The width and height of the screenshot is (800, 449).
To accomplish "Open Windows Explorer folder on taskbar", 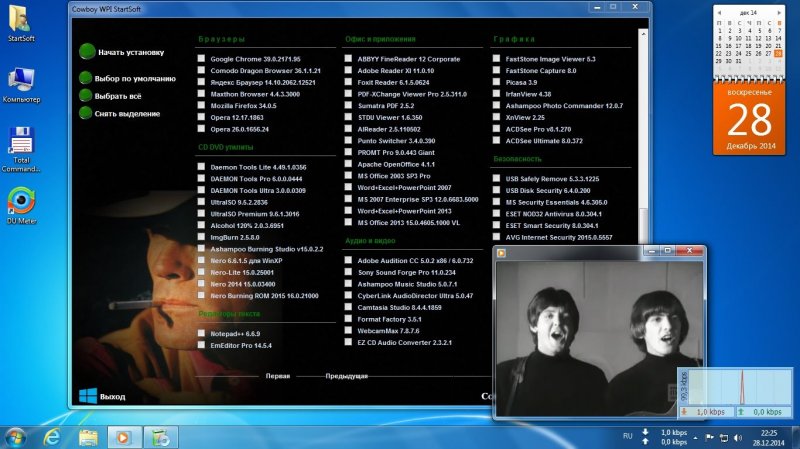I will pos(88,437).
